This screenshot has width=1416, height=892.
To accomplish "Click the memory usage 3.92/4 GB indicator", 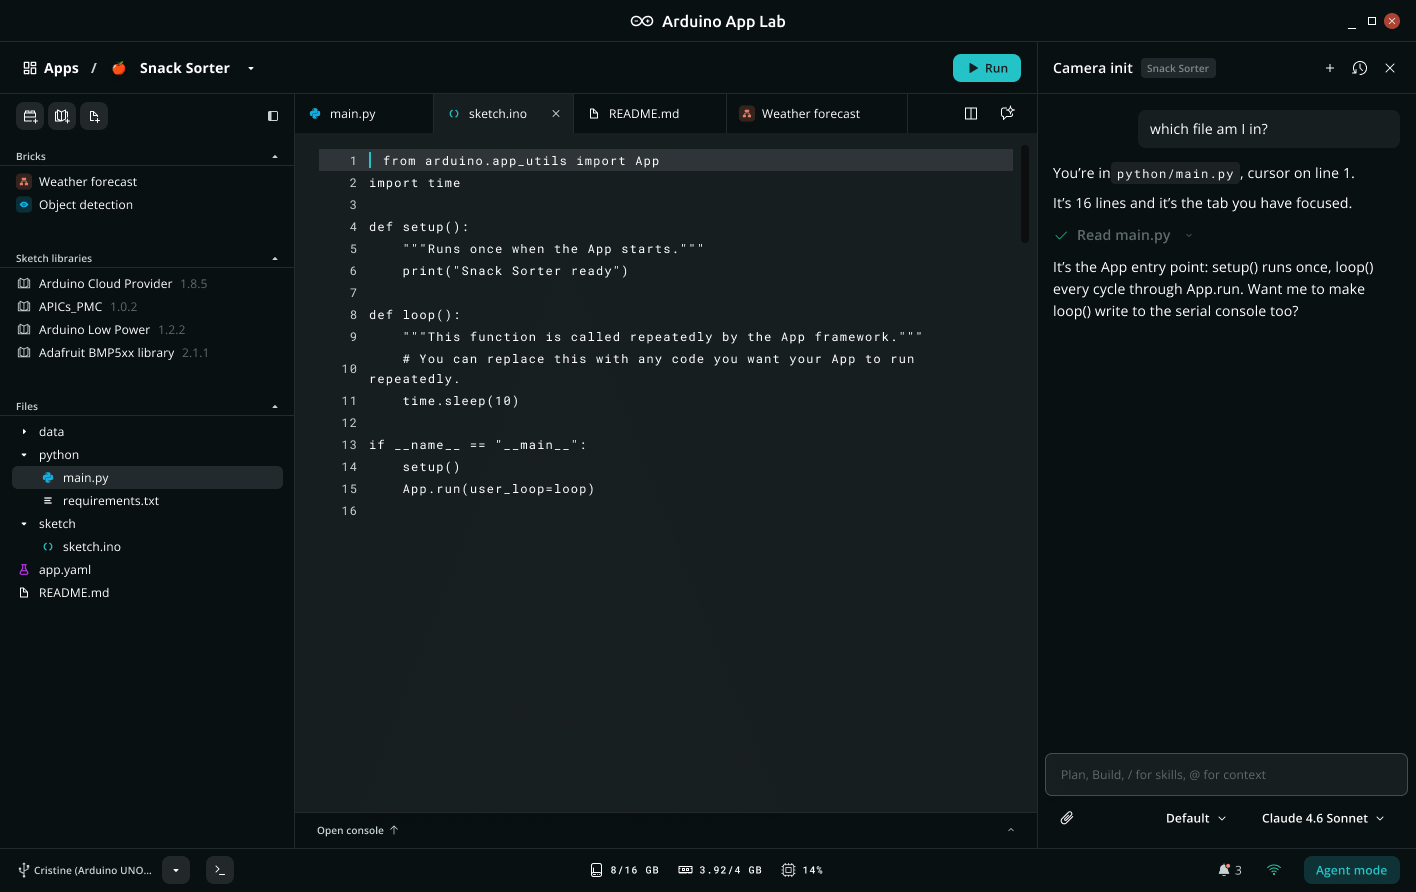I will [720, 870].
